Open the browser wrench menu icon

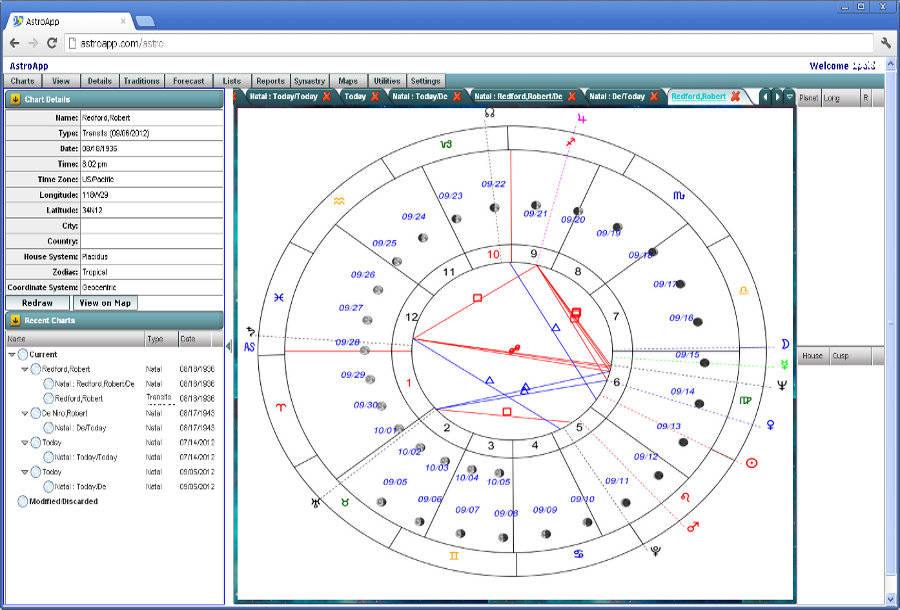click(x=885, y=43)
